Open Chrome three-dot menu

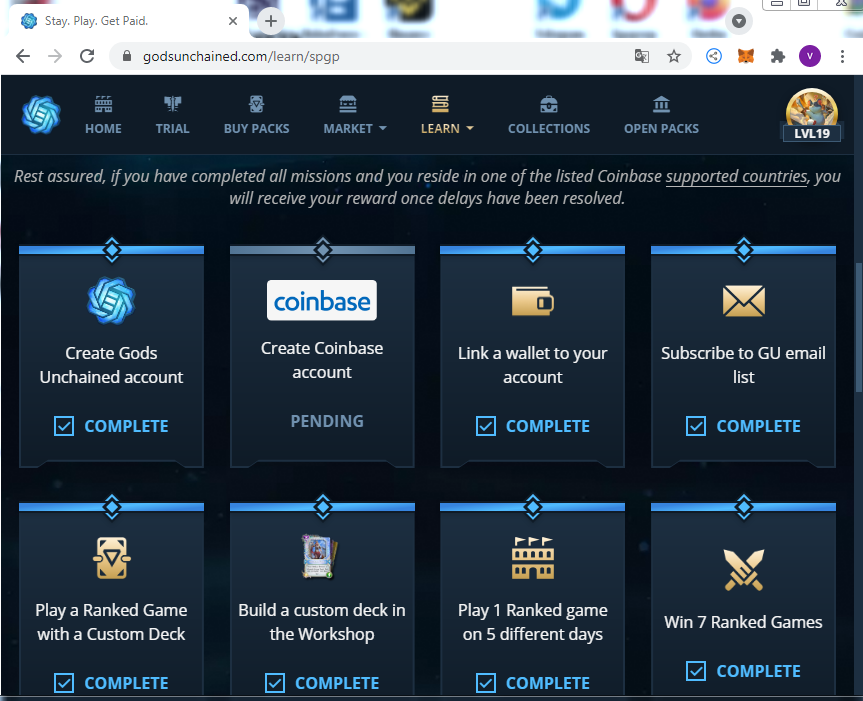842,56
